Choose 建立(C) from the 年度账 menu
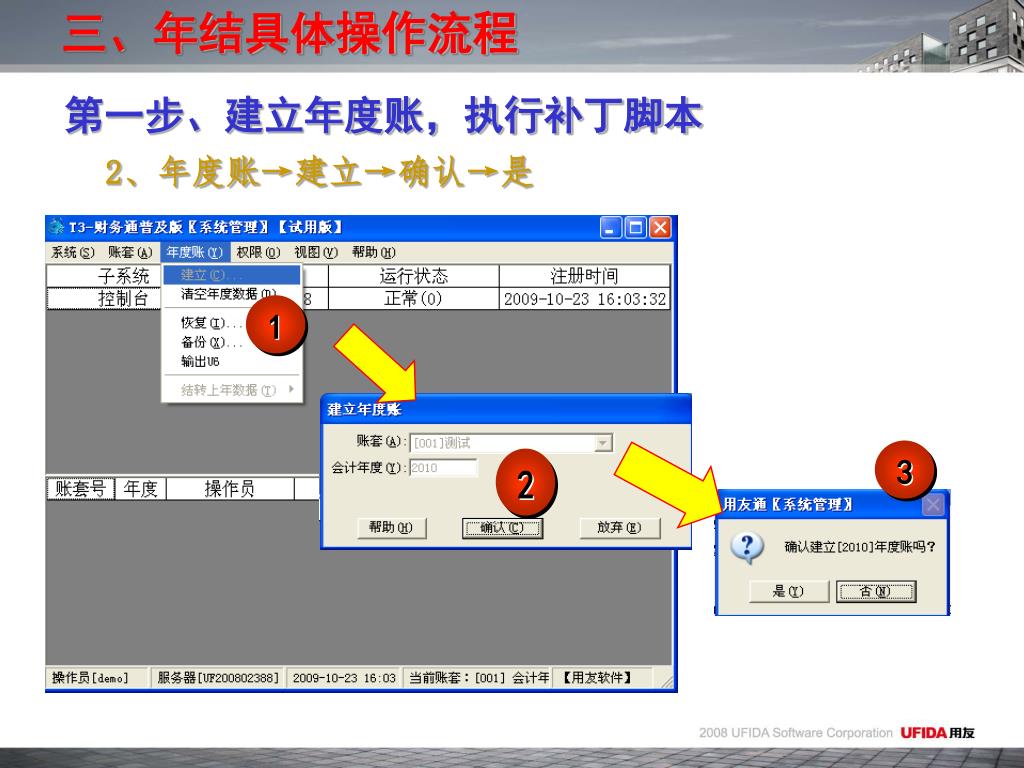The image size is (1024, 768). pyautogui.click(x=232, y=275)
